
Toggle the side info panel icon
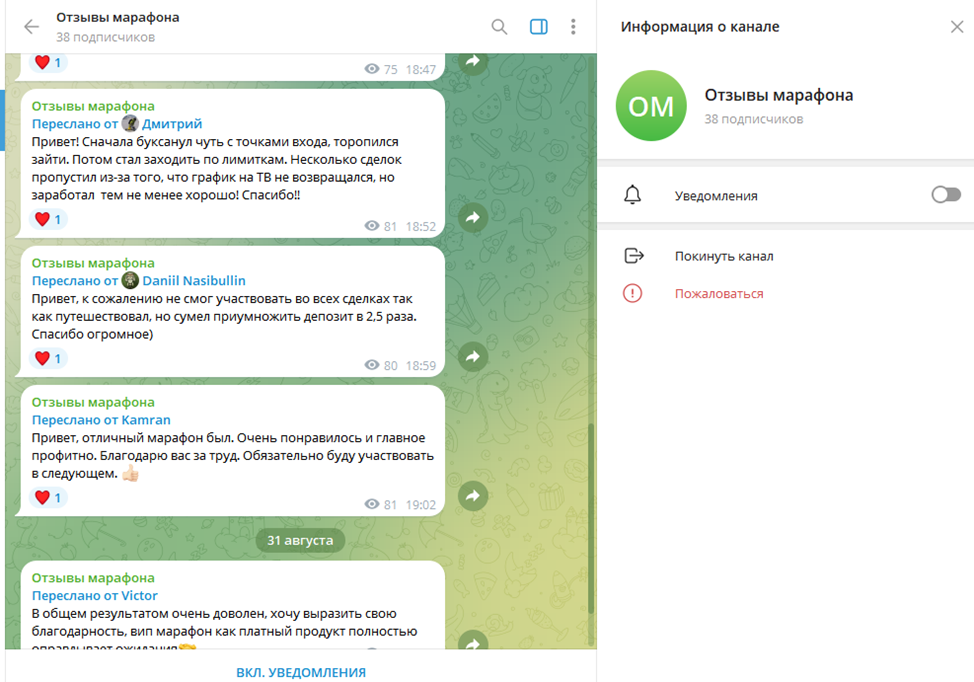click(539, 27)
